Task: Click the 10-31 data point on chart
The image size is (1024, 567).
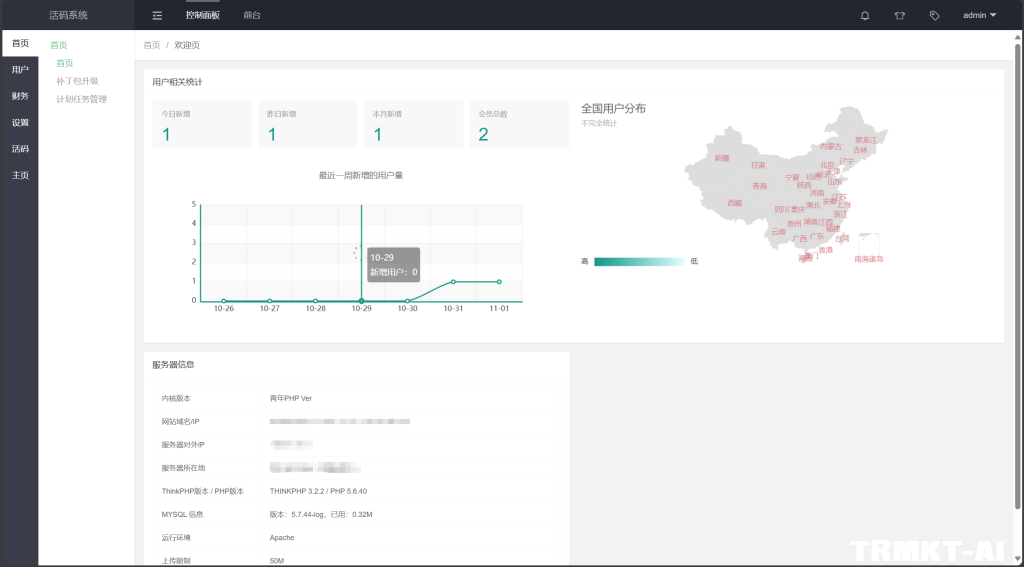Action: click(453, 282)
